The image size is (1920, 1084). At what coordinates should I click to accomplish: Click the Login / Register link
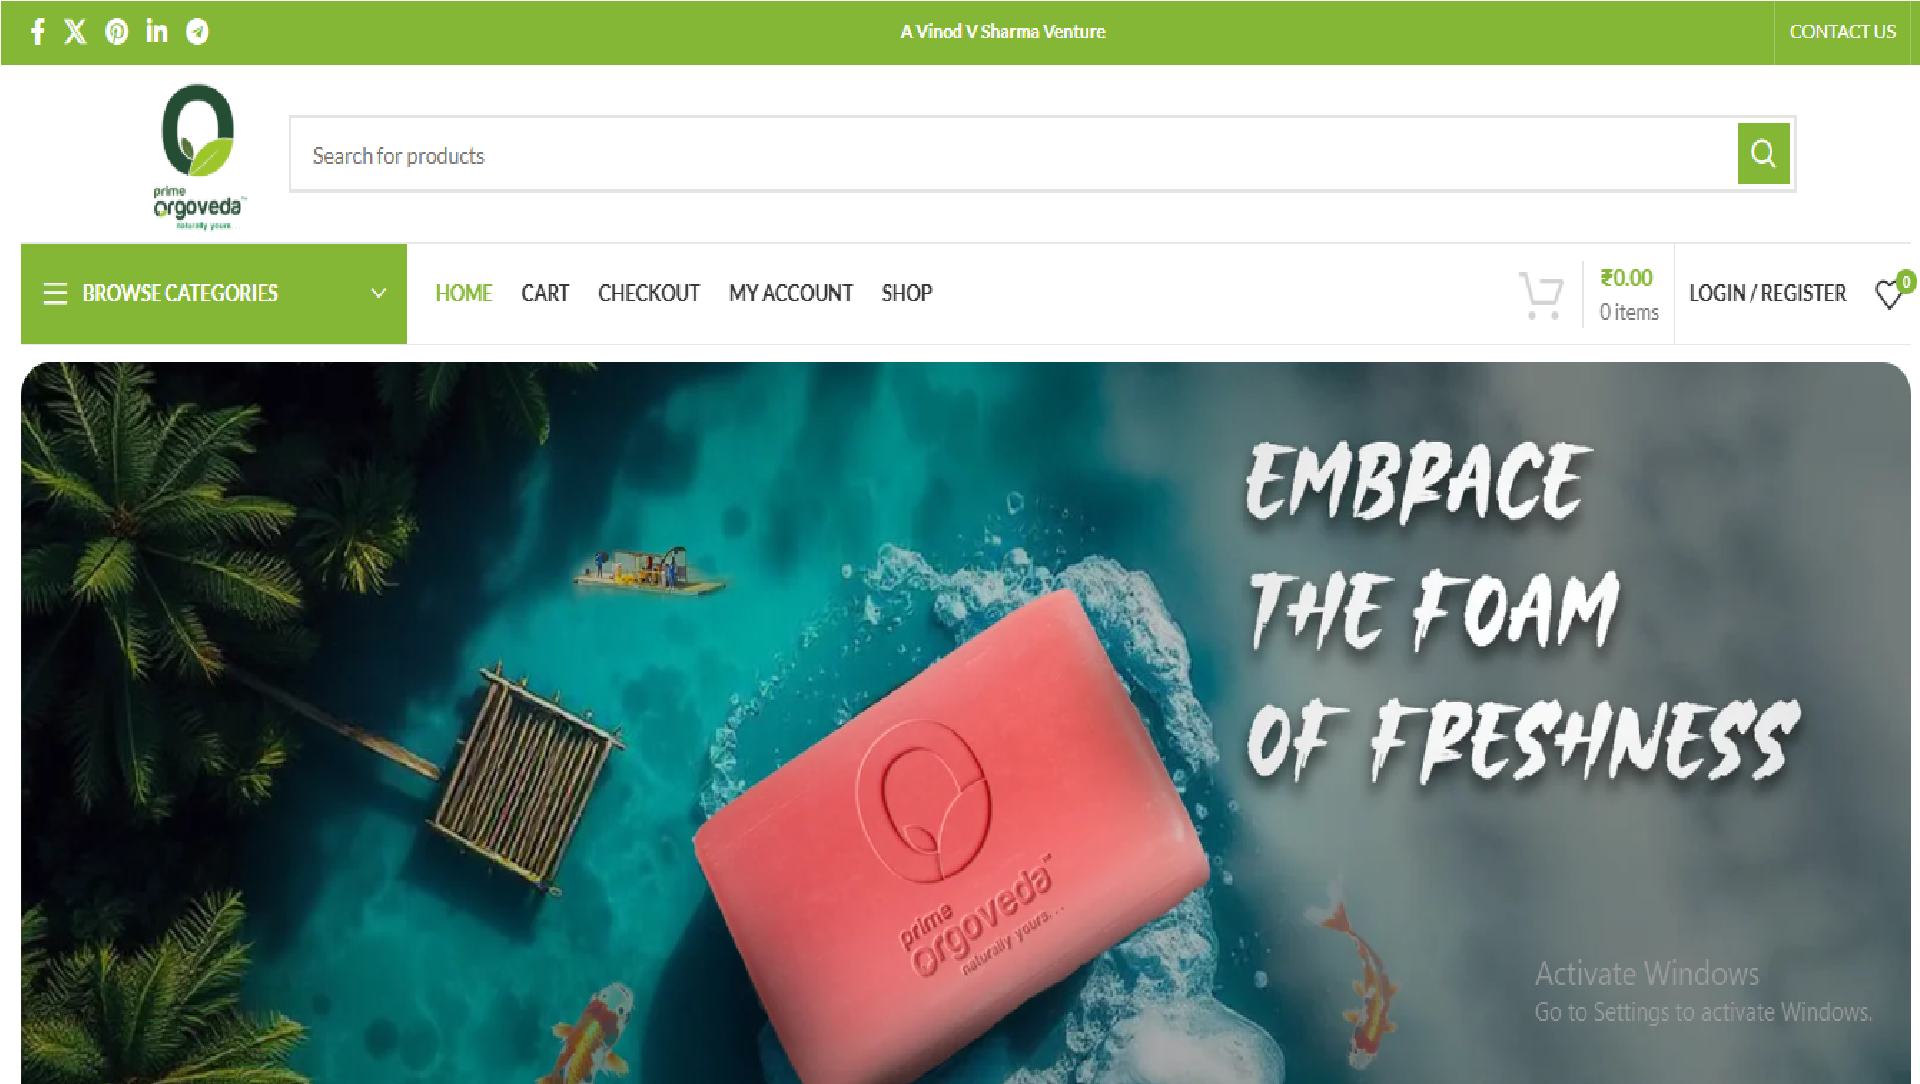[1767, 293]
